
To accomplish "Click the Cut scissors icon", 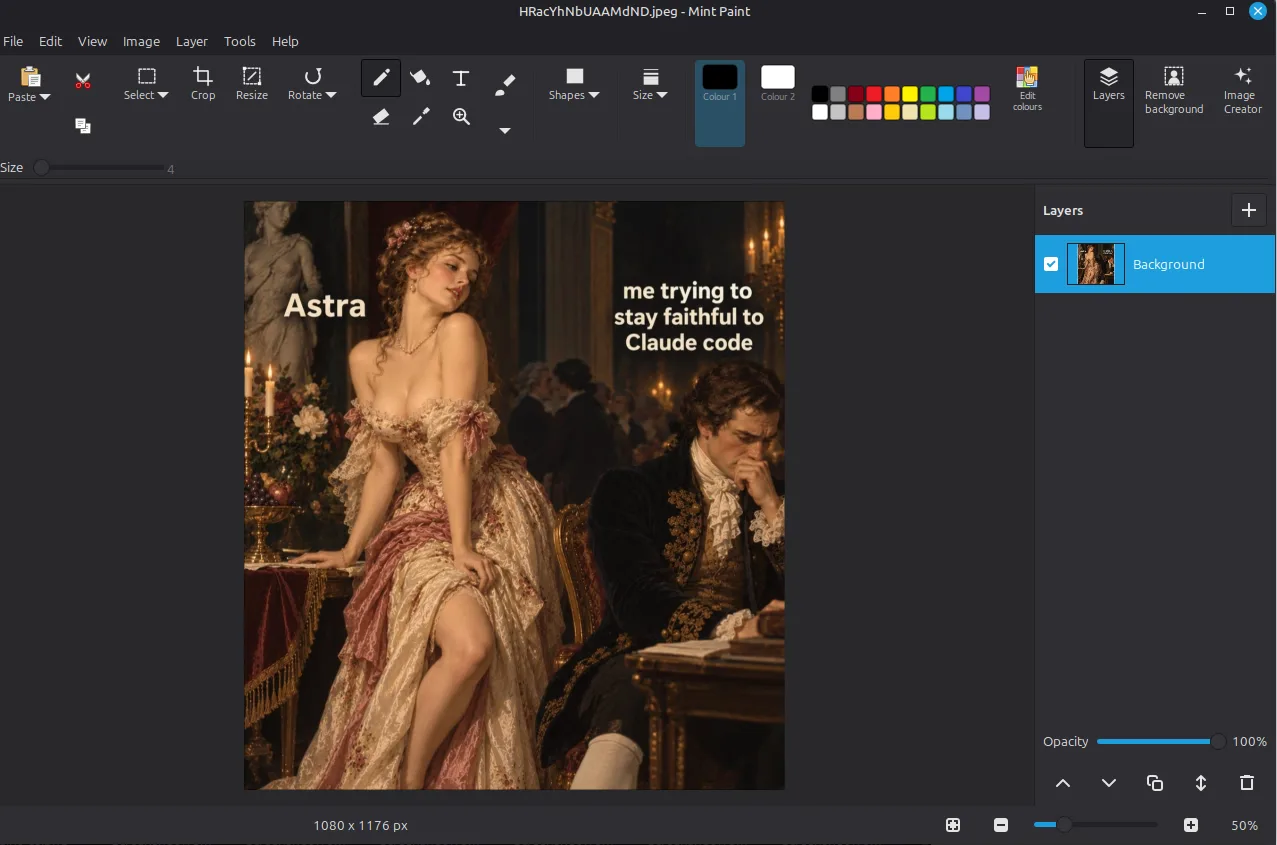I will [83, 81].
